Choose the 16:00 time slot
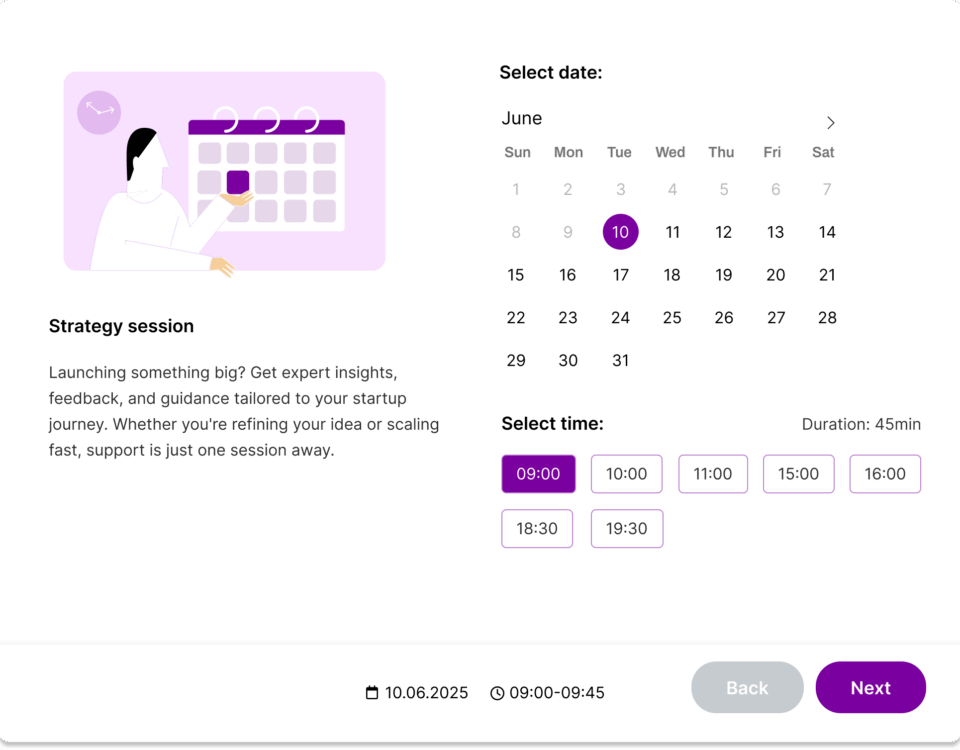This screenshot has height=750, width=960. (885, 474)
